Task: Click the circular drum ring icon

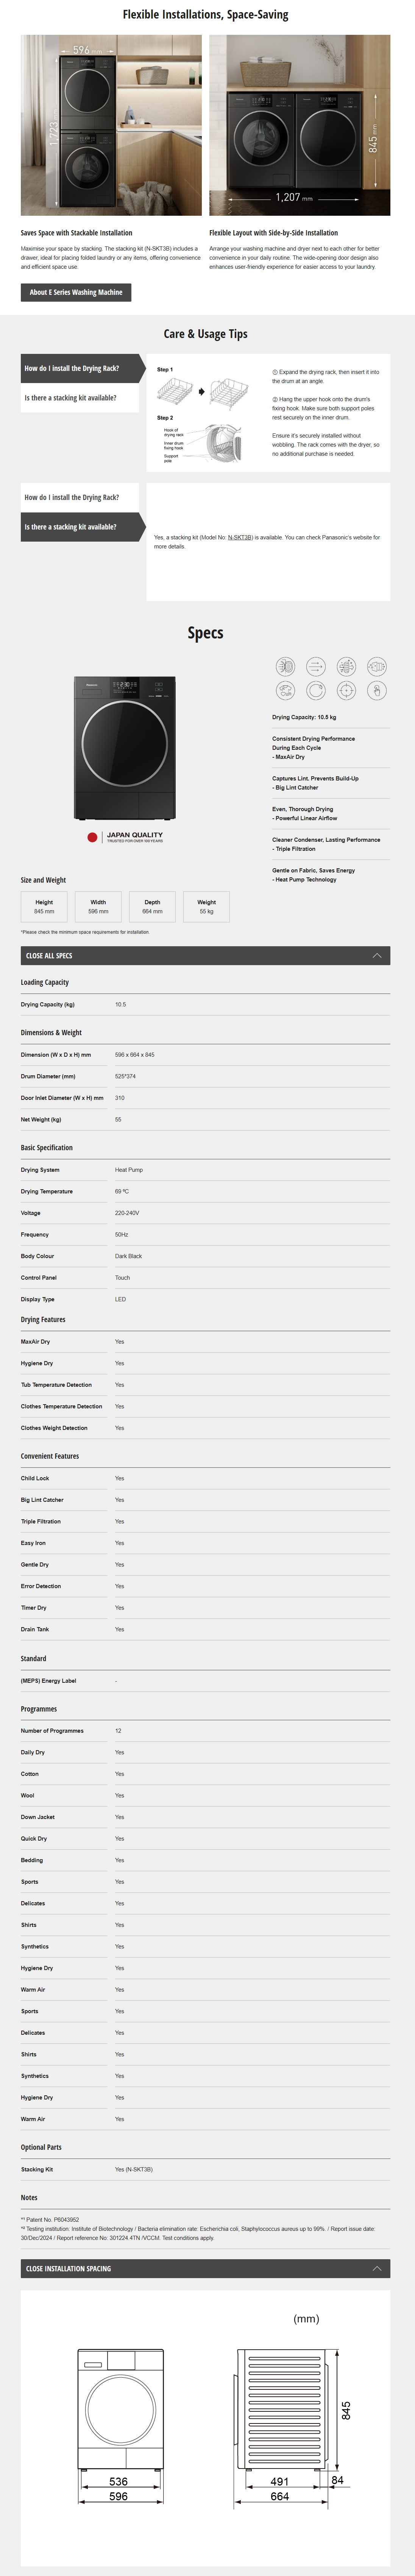Action: click(x=316, y=690)
